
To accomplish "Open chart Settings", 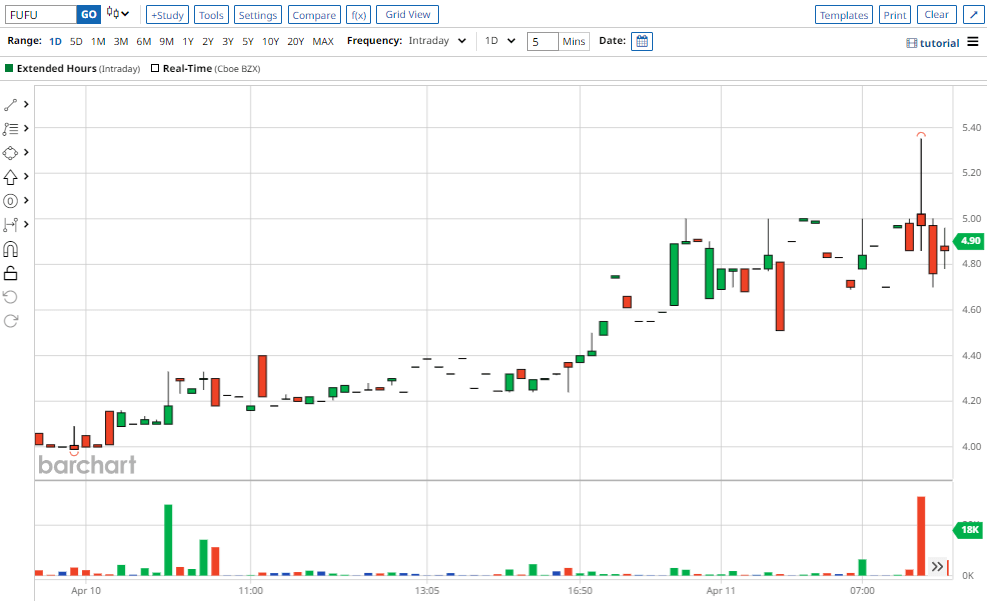I will (x=257, y=15).
